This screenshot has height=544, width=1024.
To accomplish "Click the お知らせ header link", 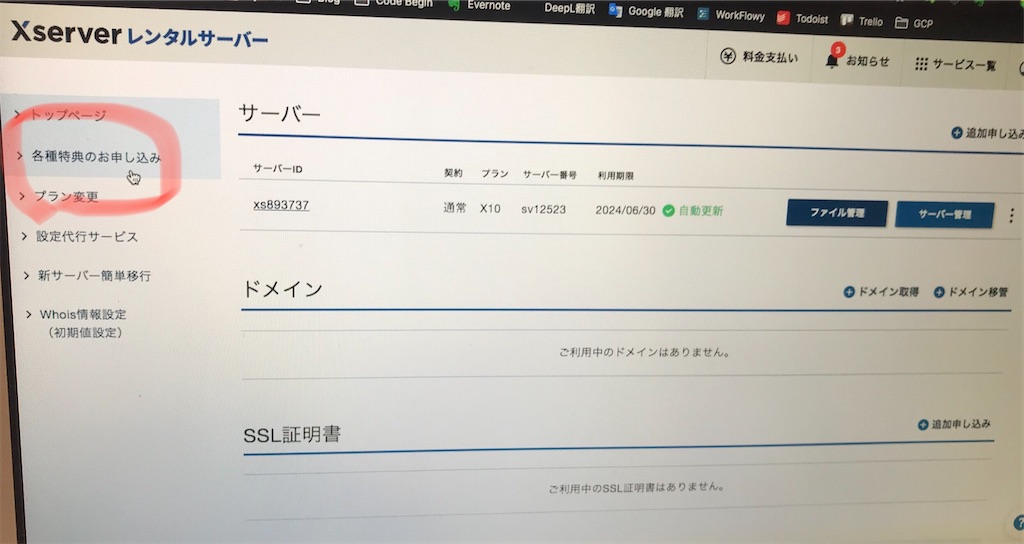I will pos(867,61).
